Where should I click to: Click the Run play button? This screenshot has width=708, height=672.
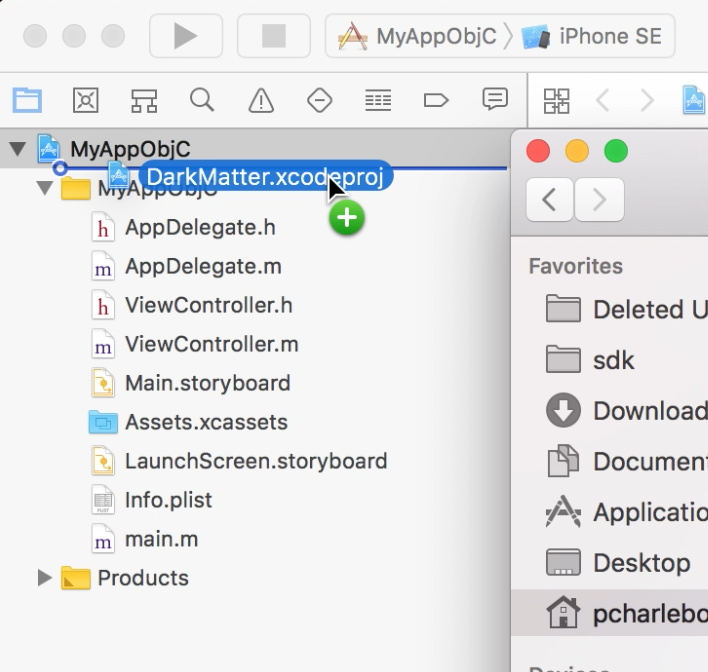[185, 36]
